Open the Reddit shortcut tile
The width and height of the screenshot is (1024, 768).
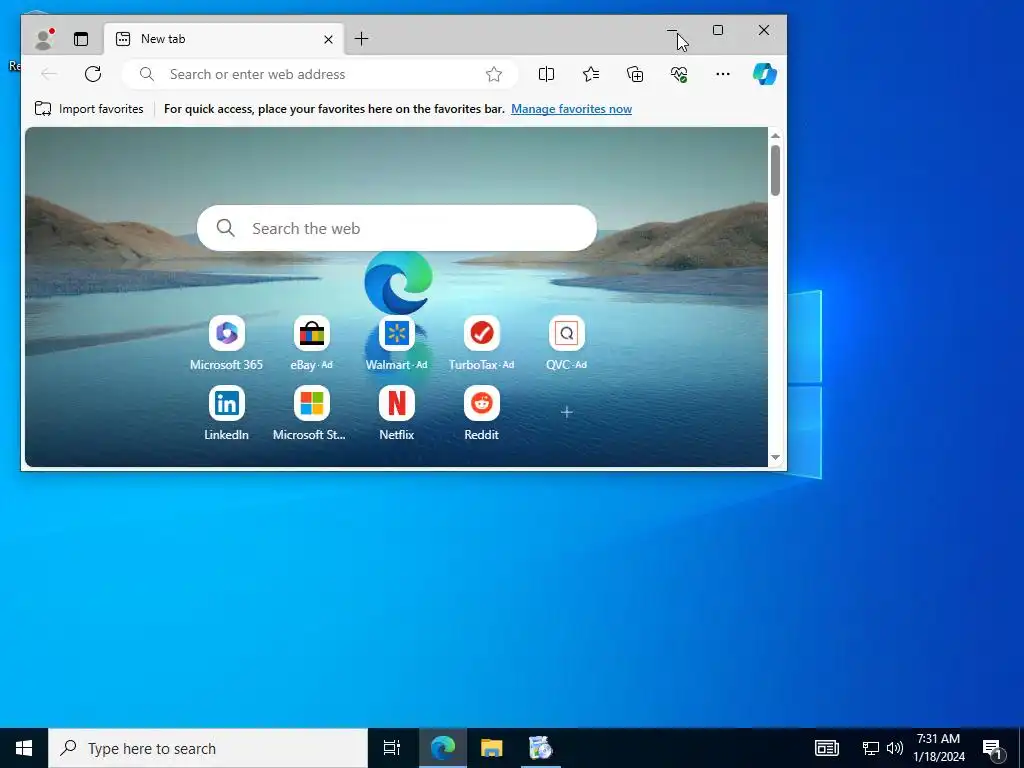[x=481, y=413]
